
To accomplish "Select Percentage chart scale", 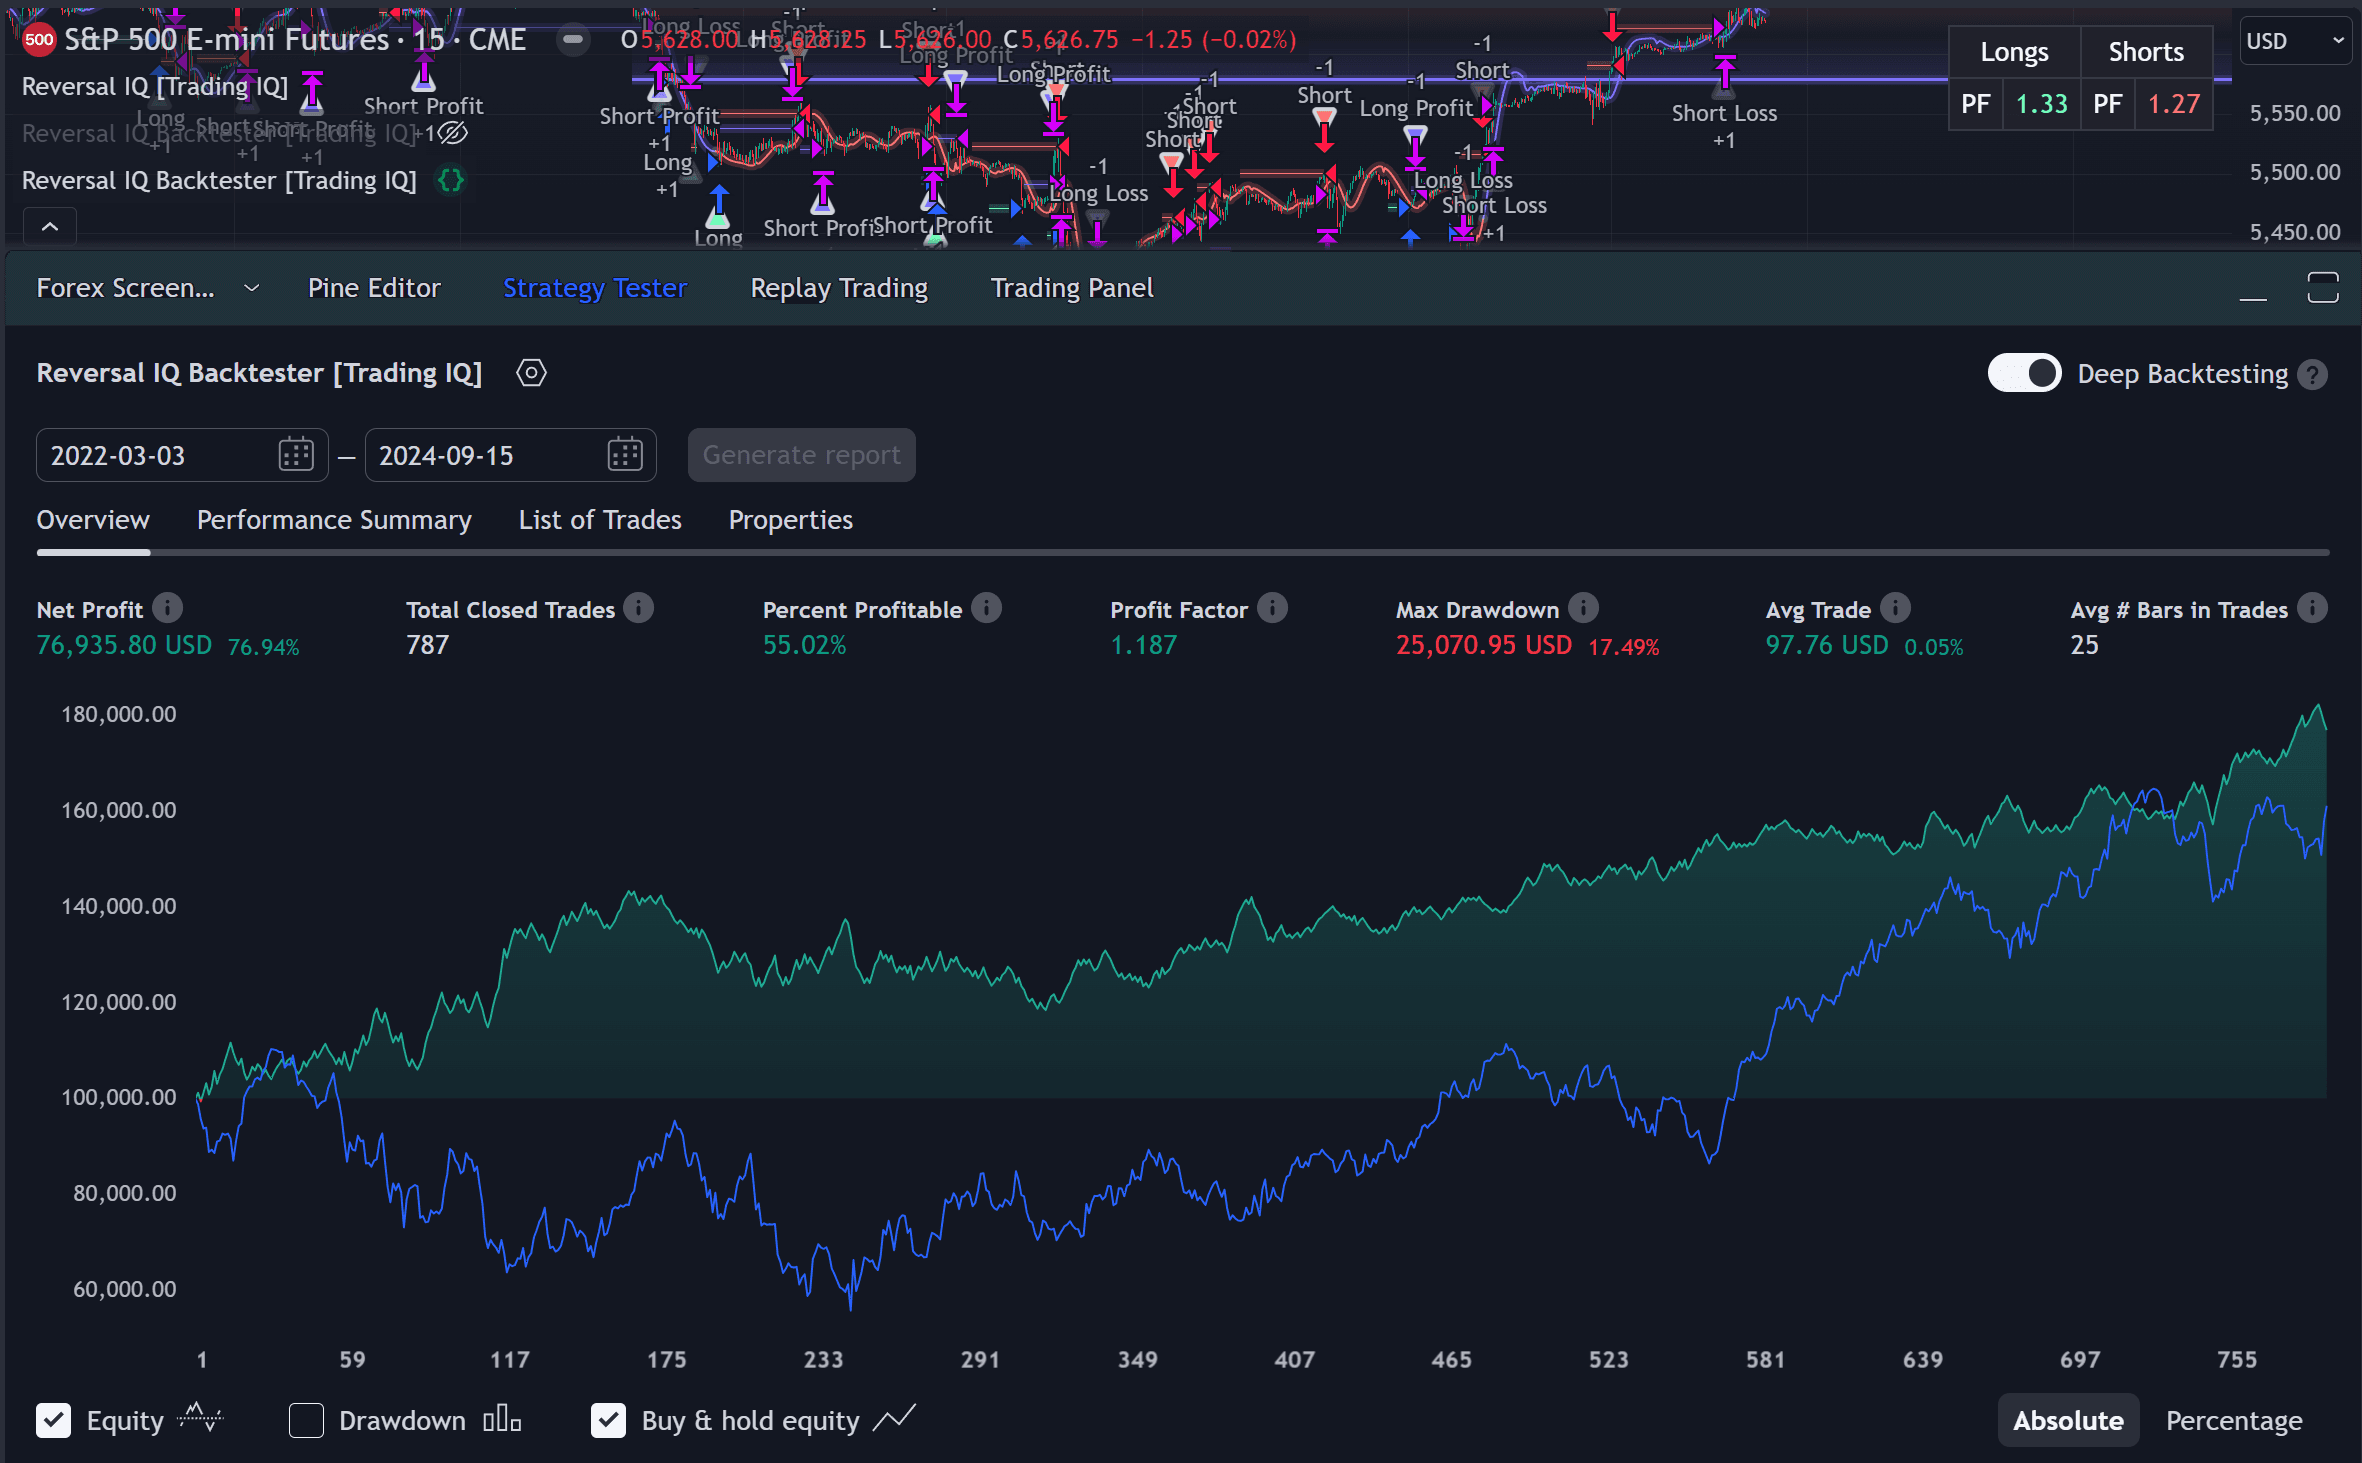I will tap(2234, 1420).
